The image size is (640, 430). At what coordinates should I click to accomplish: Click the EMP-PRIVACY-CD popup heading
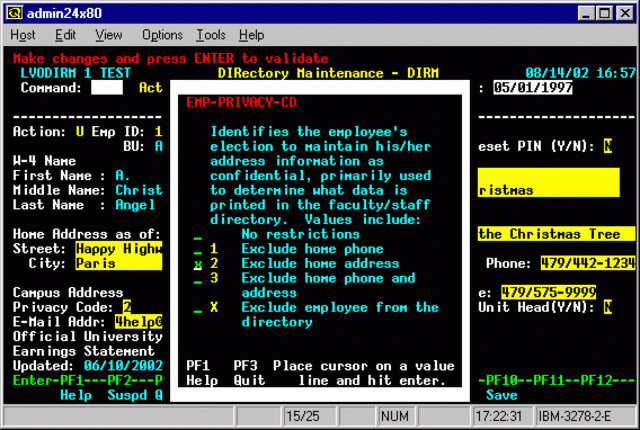pos(241,102)
